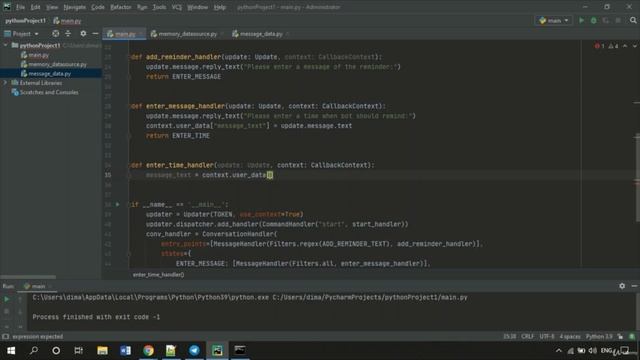
Task: Go to previous highlighted error arrow
Action: [x=625, y=46]
